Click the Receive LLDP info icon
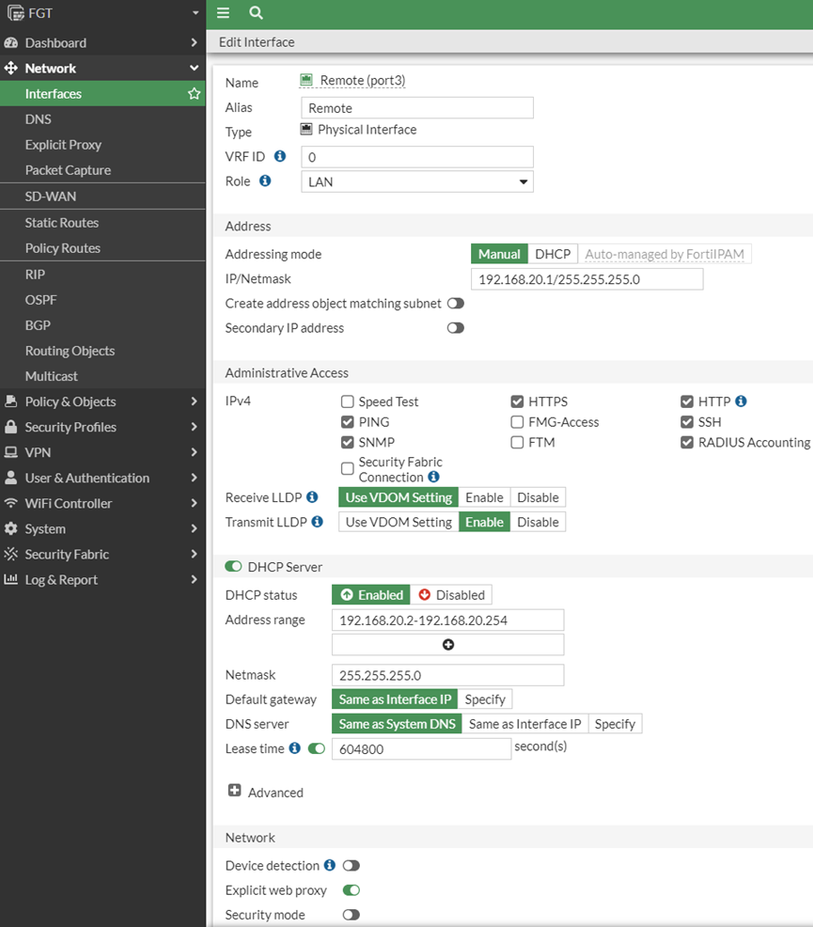This screenshot has width=813, height=927. click(312, 497)
